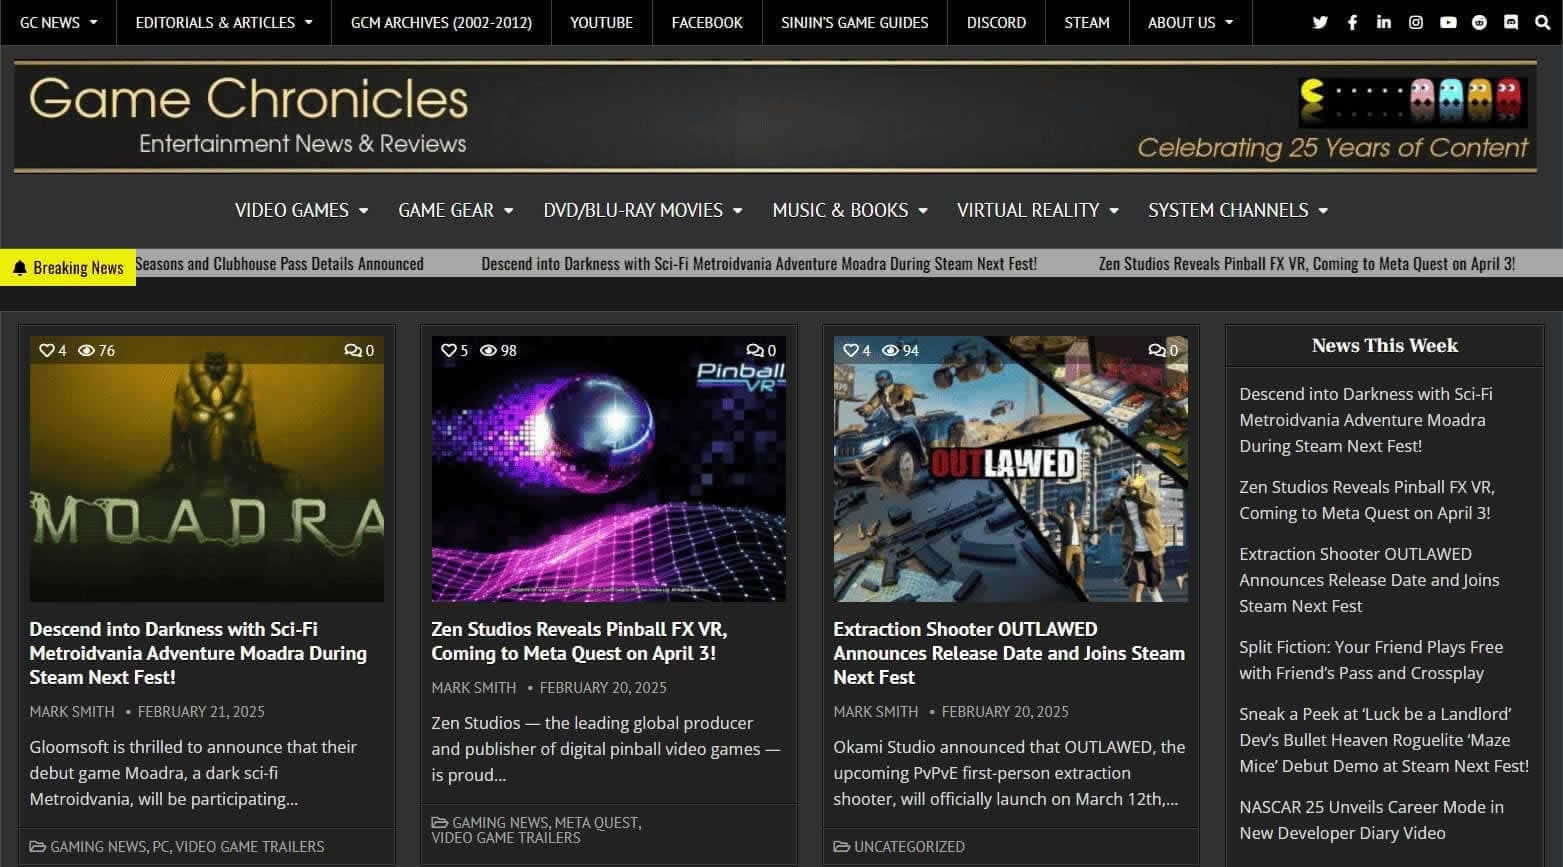Expand the Video Games dropdown menu
This screenshot has height=867, width=1563.
pyautogui.click(x=301, y=210)
